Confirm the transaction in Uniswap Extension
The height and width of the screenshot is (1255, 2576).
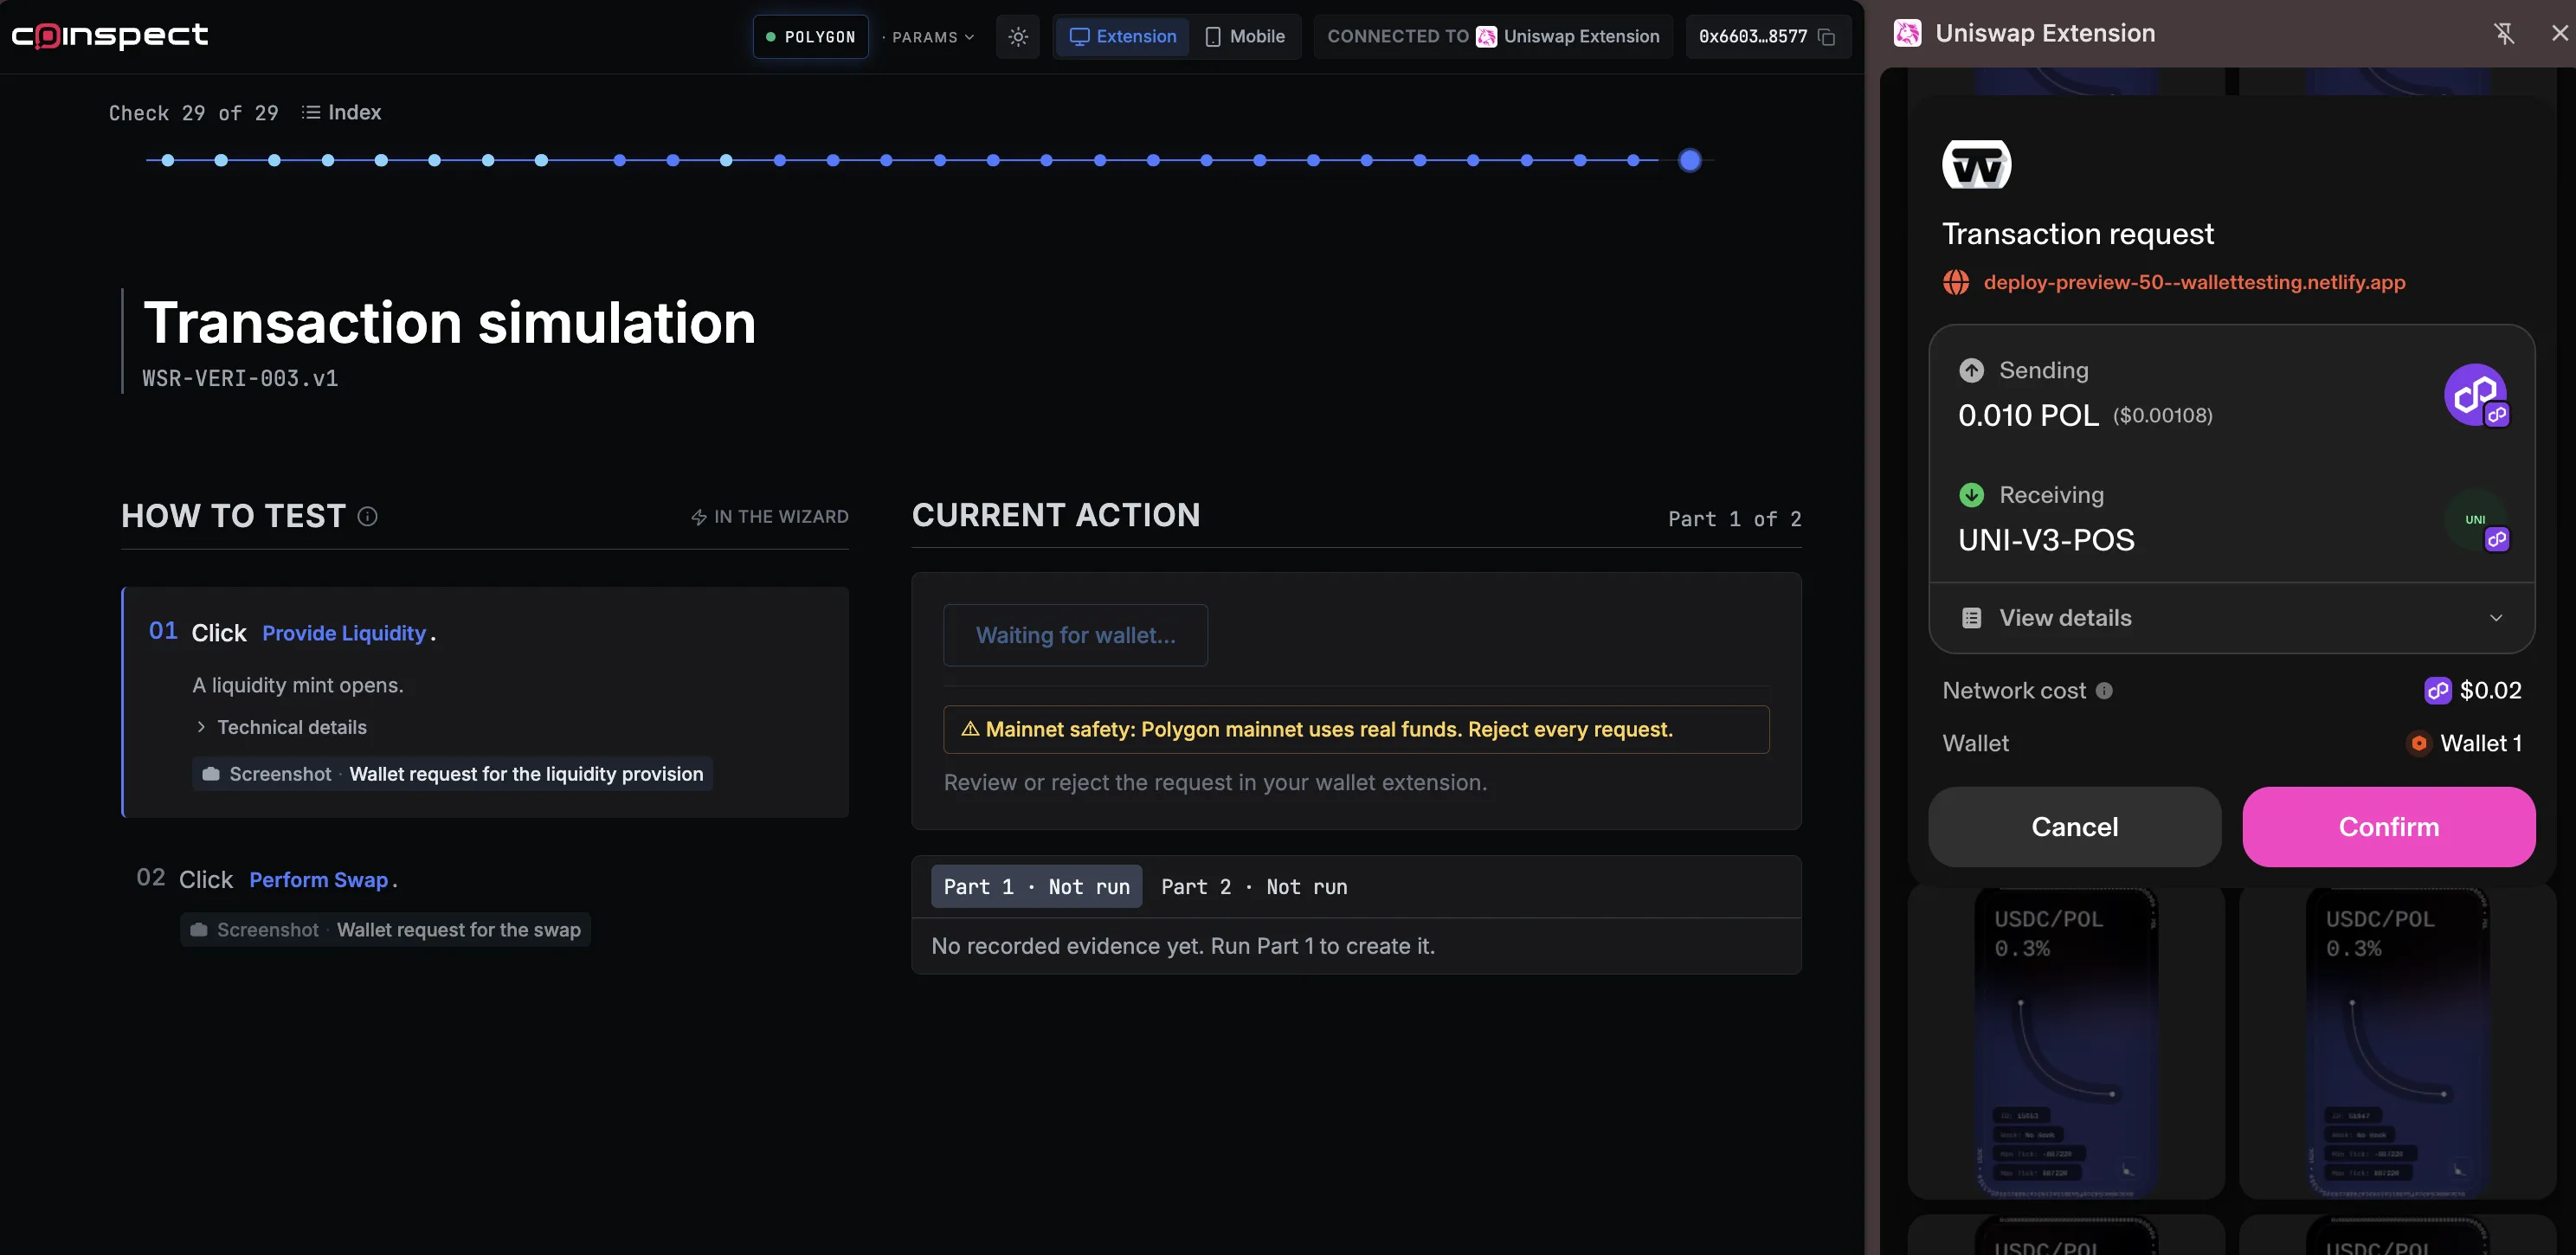click(2388, 827)
